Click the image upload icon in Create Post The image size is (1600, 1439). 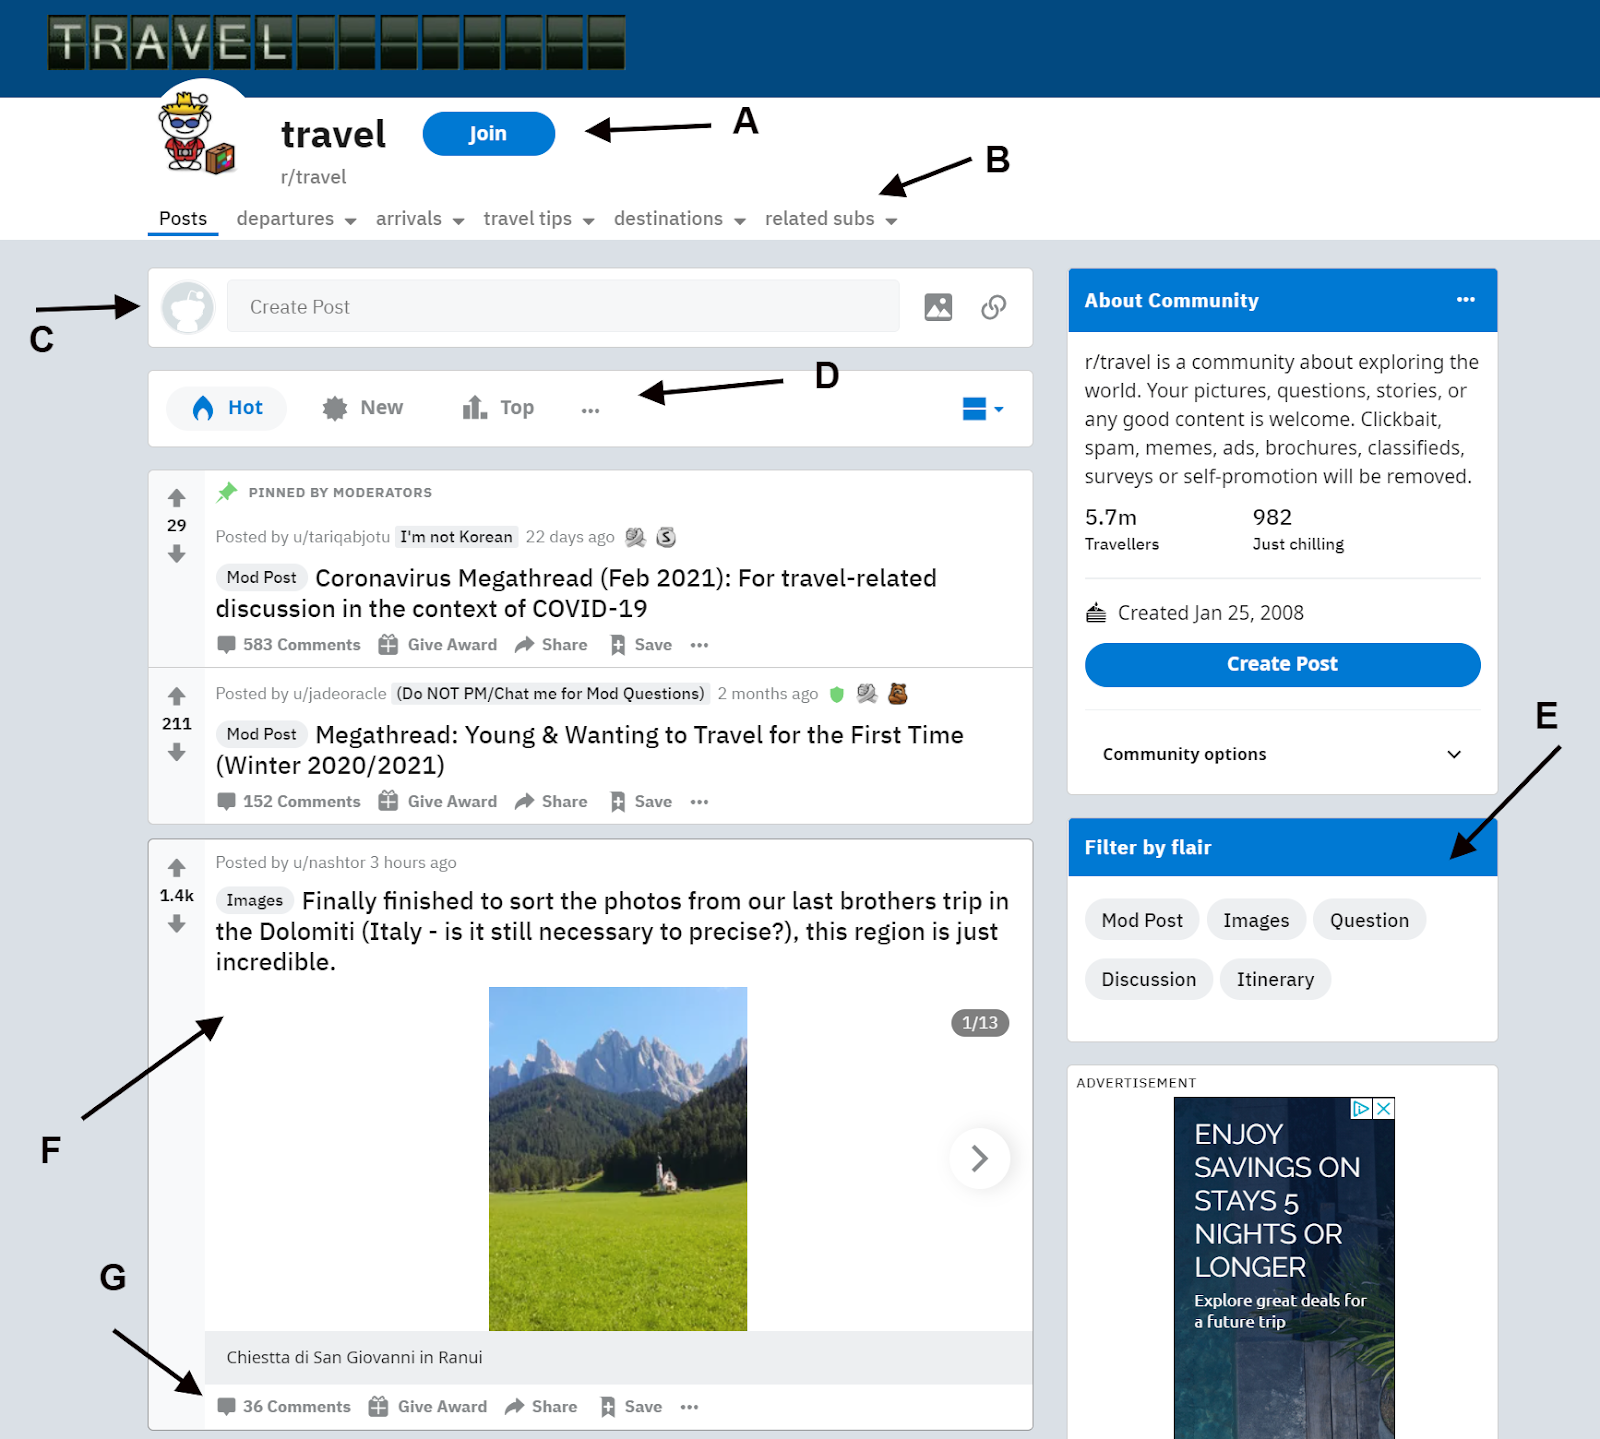[x=938, y=307]
